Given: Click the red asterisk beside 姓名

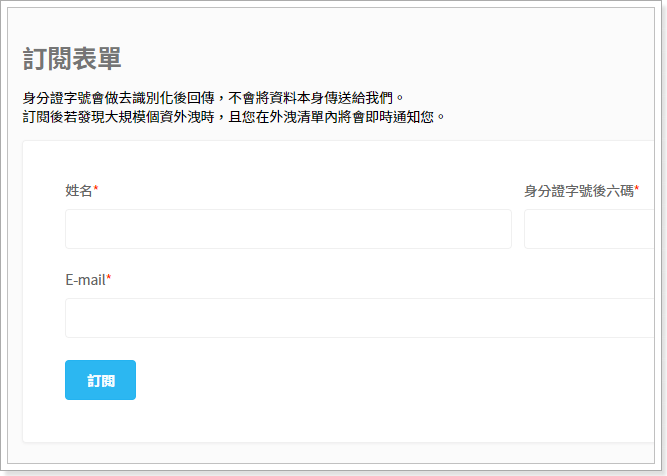Looking at the screenshot, I should [96, 190].
